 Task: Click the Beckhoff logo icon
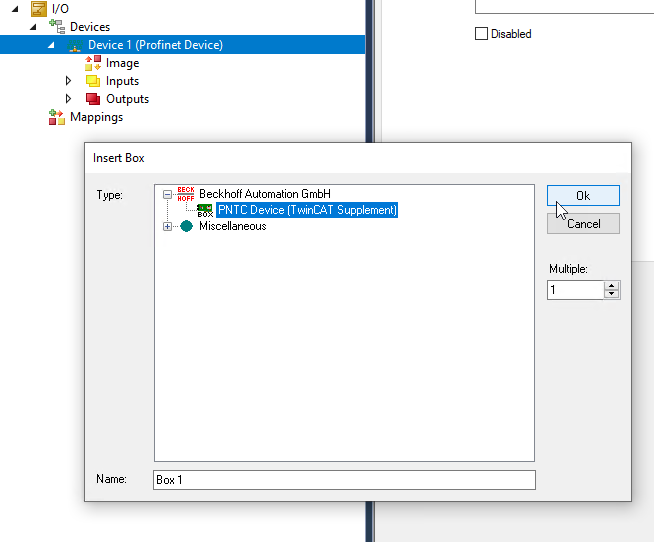(x=186, y=194)
